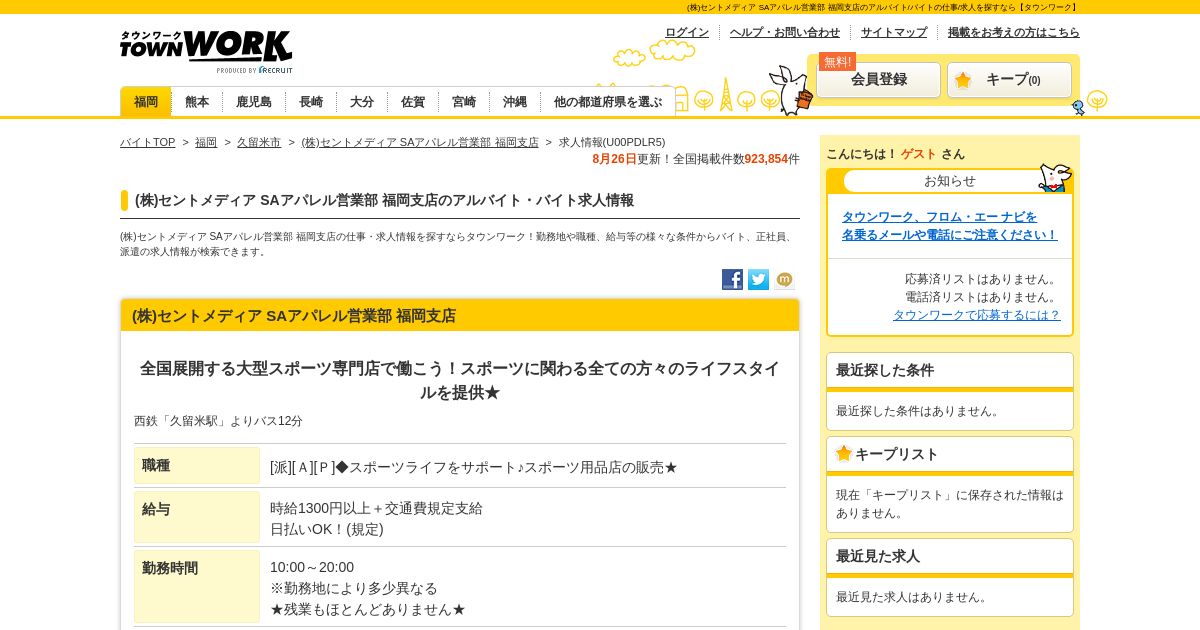
Task: Open the タウンワーク、フロム・エー ナビ warning notice link
Action: coord(949,226)
